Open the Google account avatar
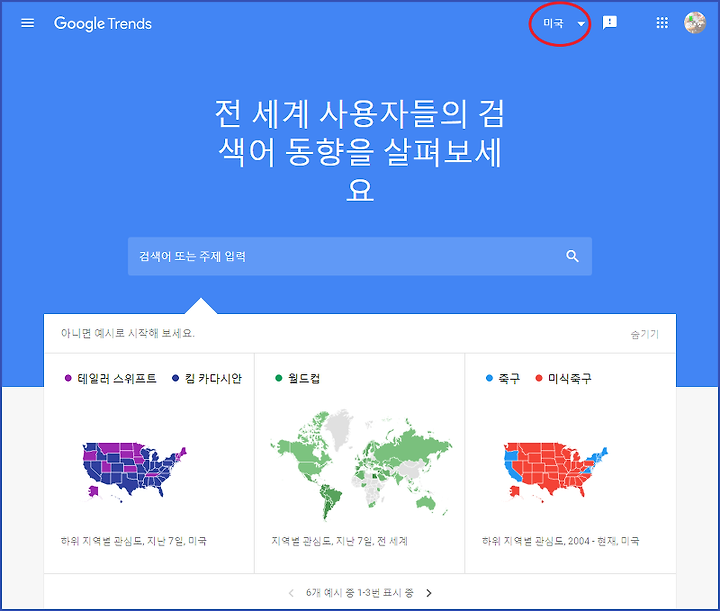The width and height of the screenshot is (720, 611). pos(695,23)
